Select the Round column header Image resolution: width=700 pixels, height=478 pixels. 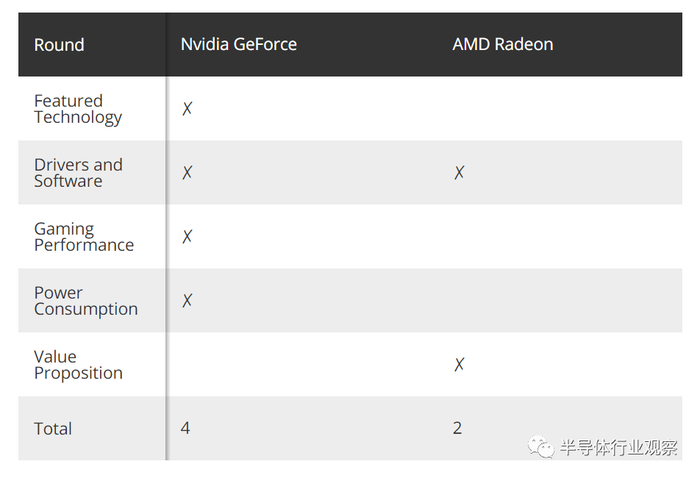(x=59, y=44)
